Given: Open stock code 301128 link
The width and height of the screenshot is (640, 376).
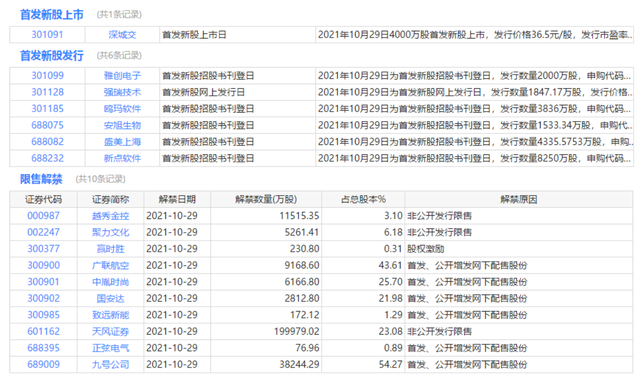Looking at the screenshot, I should (47, 92).
